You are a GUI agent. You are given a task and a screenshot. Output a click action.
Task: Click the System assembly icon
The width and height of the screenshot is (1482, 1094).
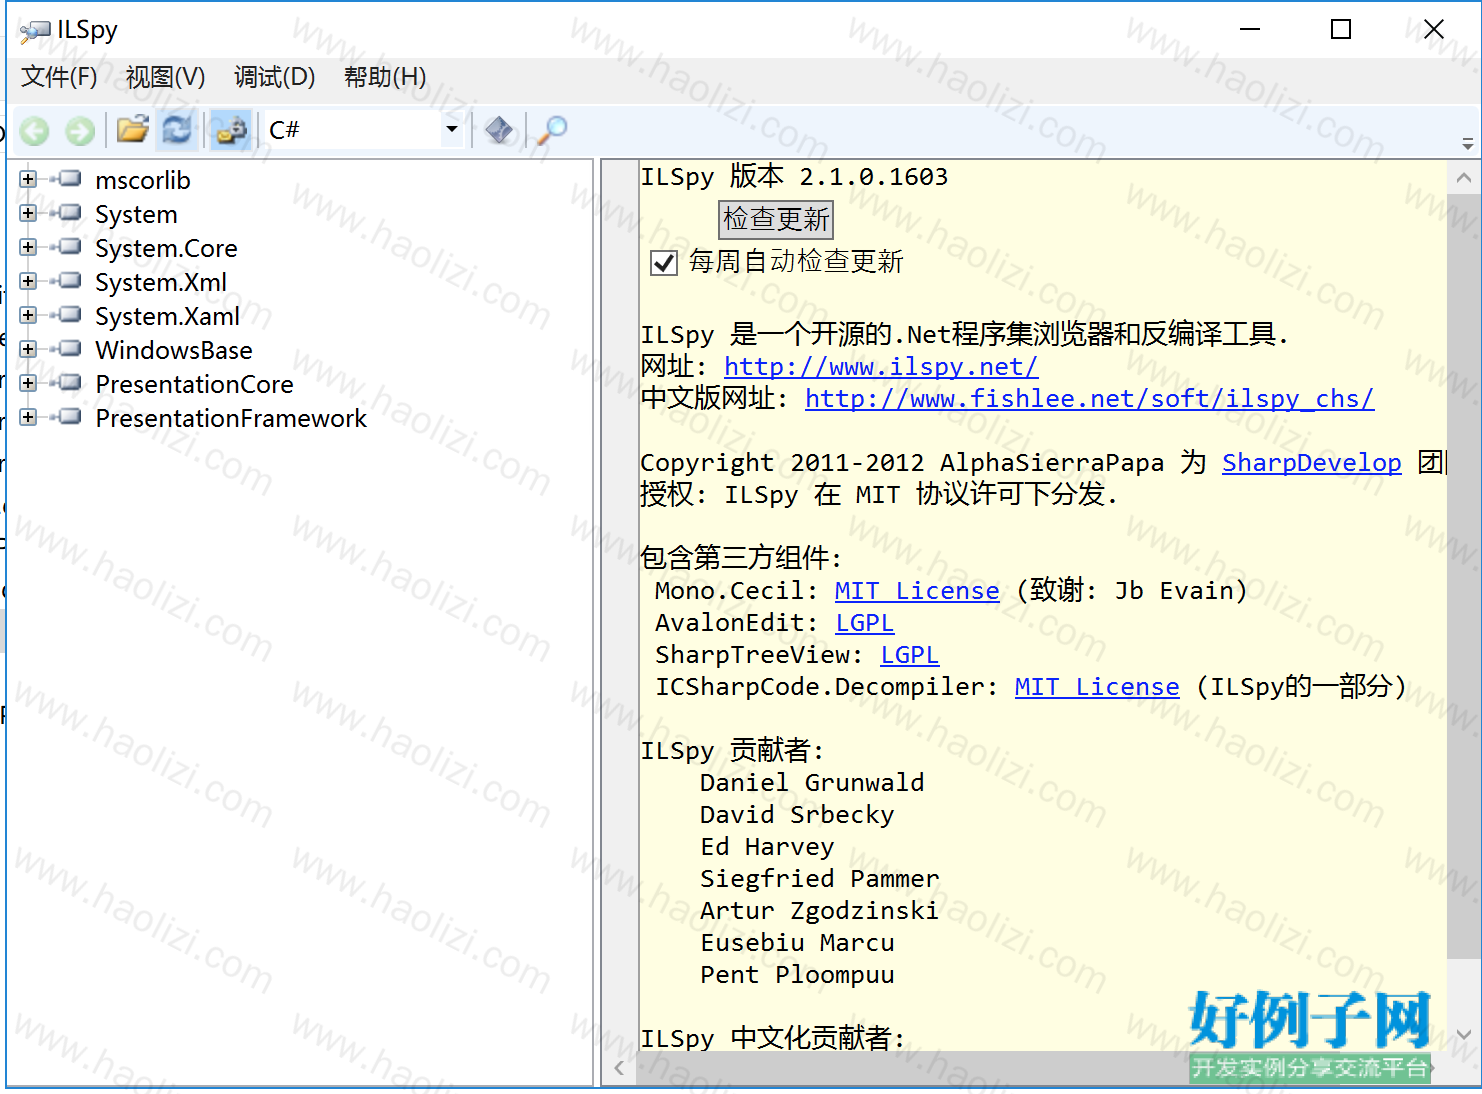tap(67, 213)
